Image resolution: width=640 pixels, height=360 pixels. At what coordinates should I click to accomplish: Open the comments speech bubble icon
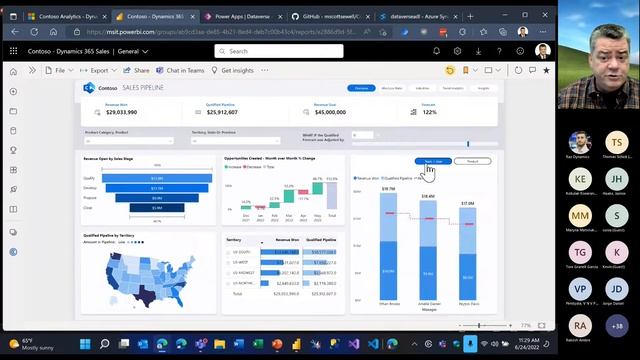[532, 70]
